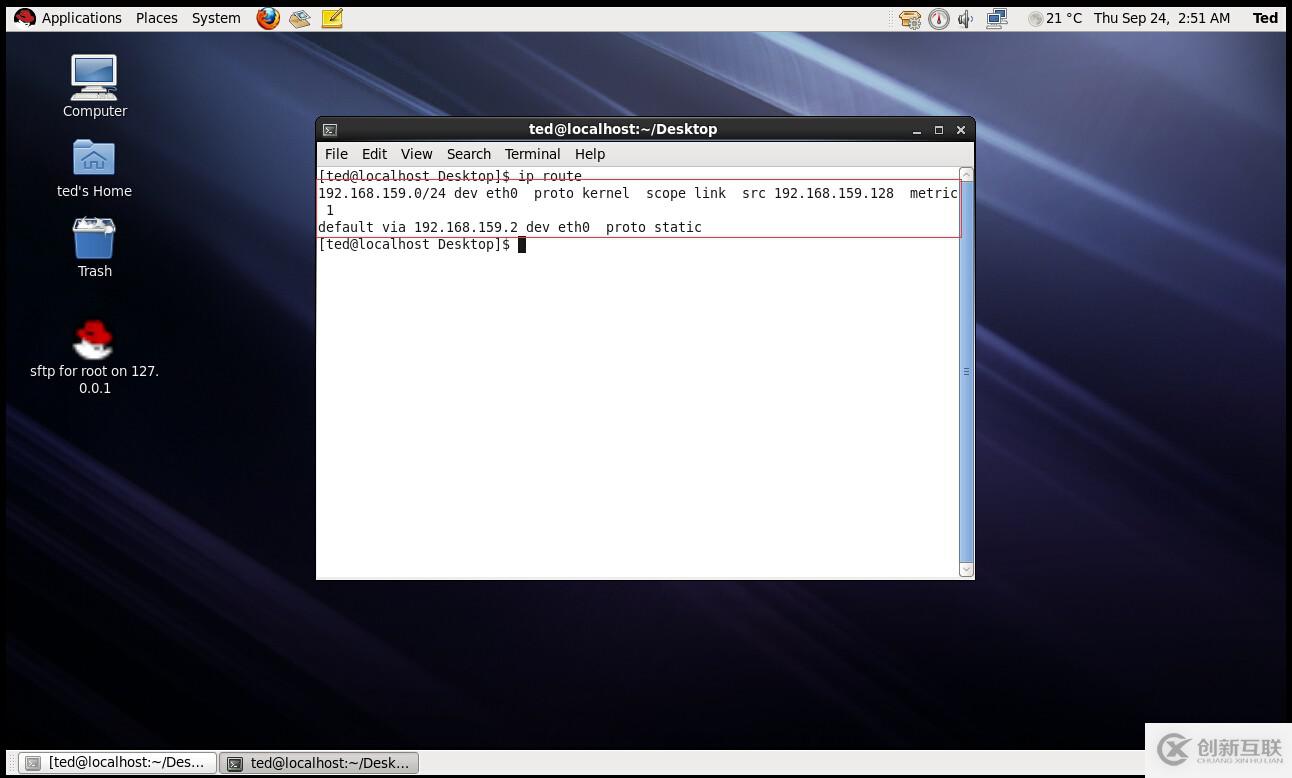Click the terminal scrollbar down arrow
This screenshot has height=778, width=1292.
[966, 570]
